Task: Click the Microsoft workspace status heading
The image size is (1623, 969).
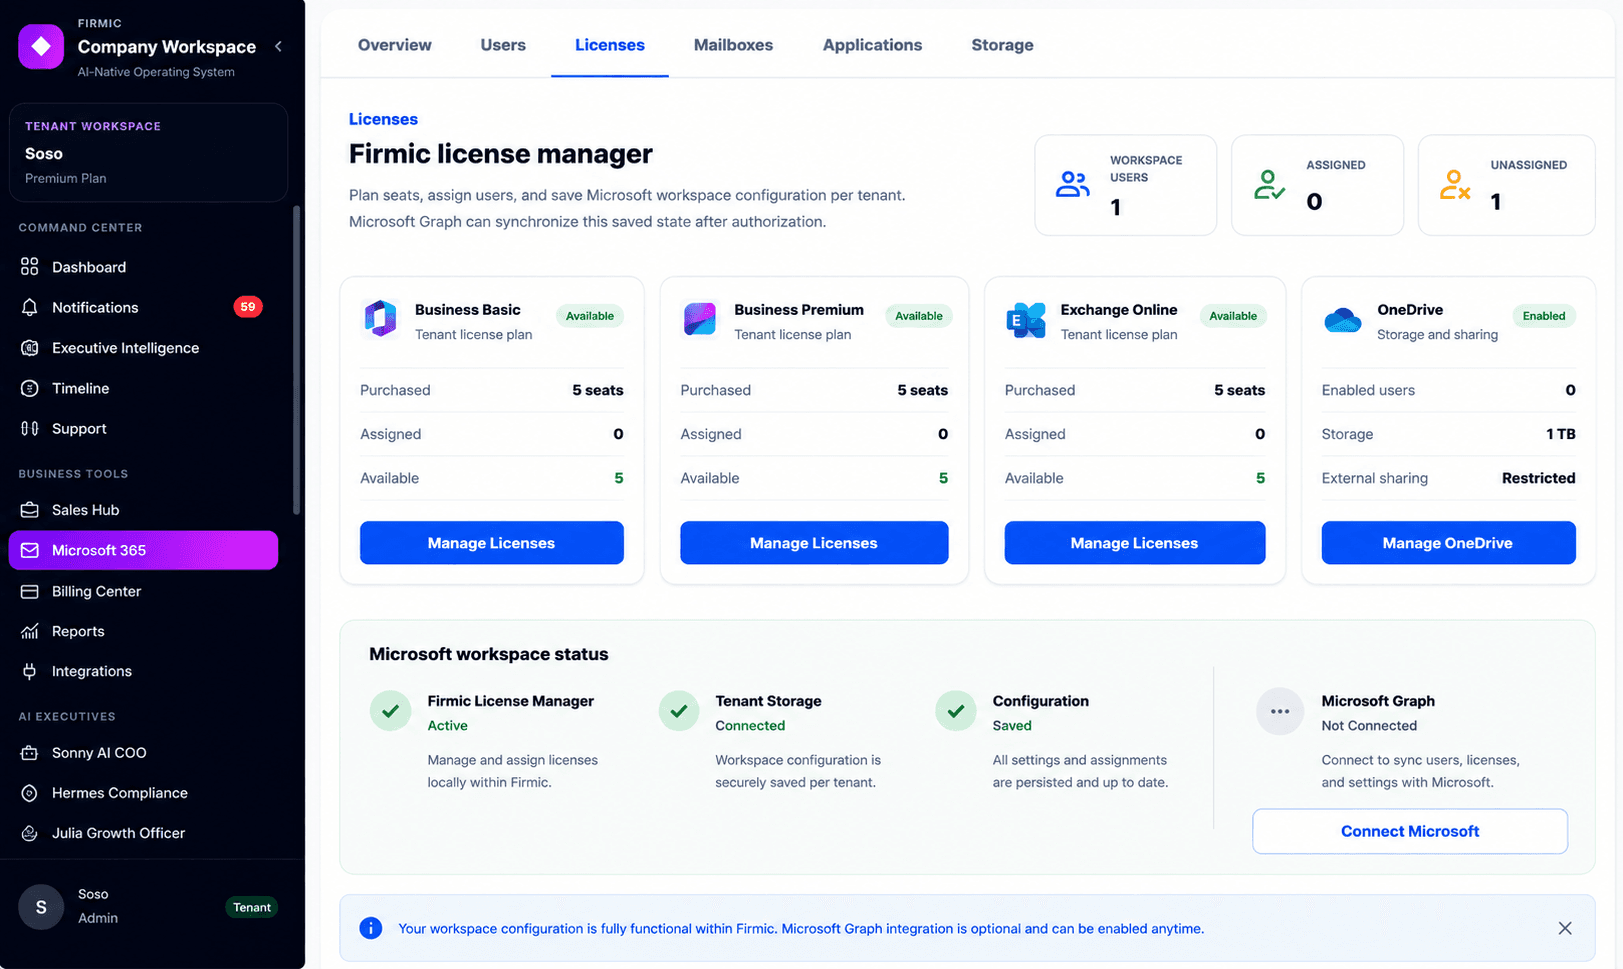Action: click(x=489, y=654)
